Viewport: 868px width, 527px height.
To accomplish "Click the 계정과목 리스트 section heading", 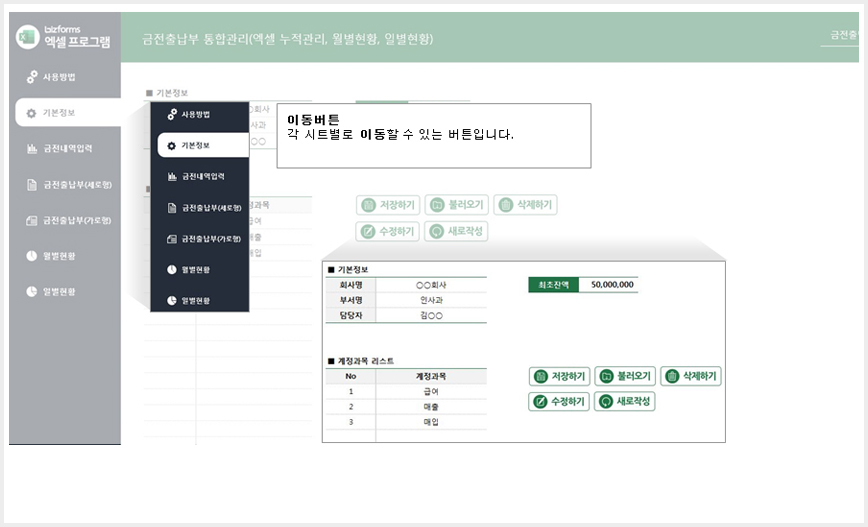I will coord(361,361).
